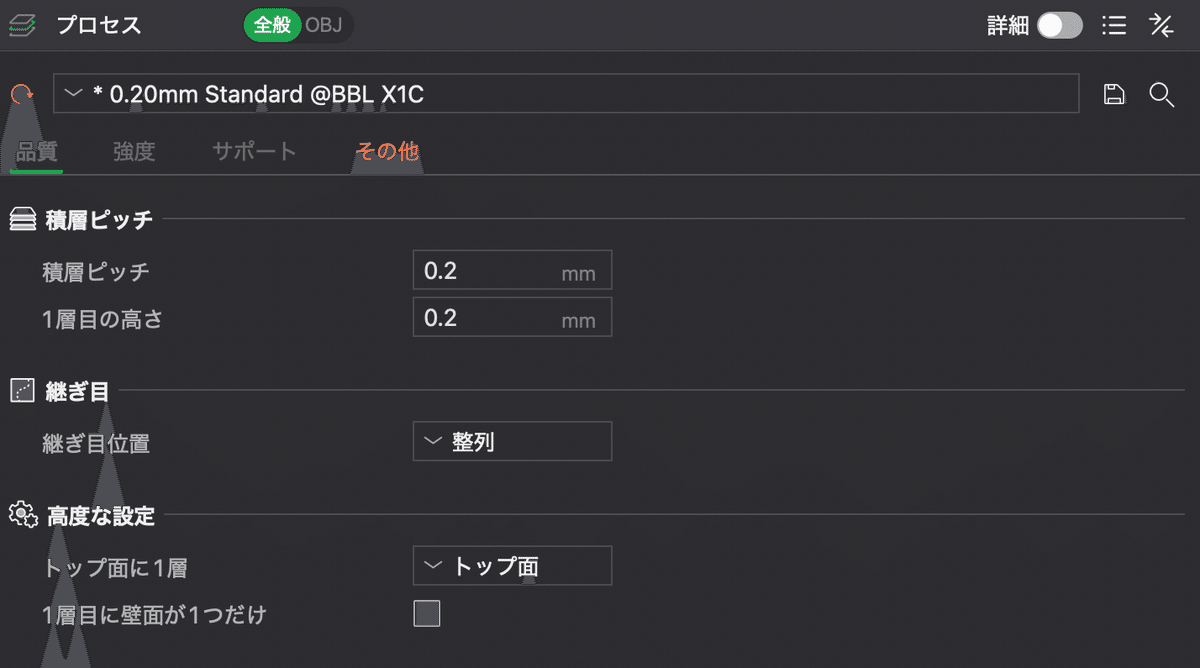Open the settings search with the magnifier icon
The image size is (1200, 668).
pyautogui.click(x=1162, y=94)
